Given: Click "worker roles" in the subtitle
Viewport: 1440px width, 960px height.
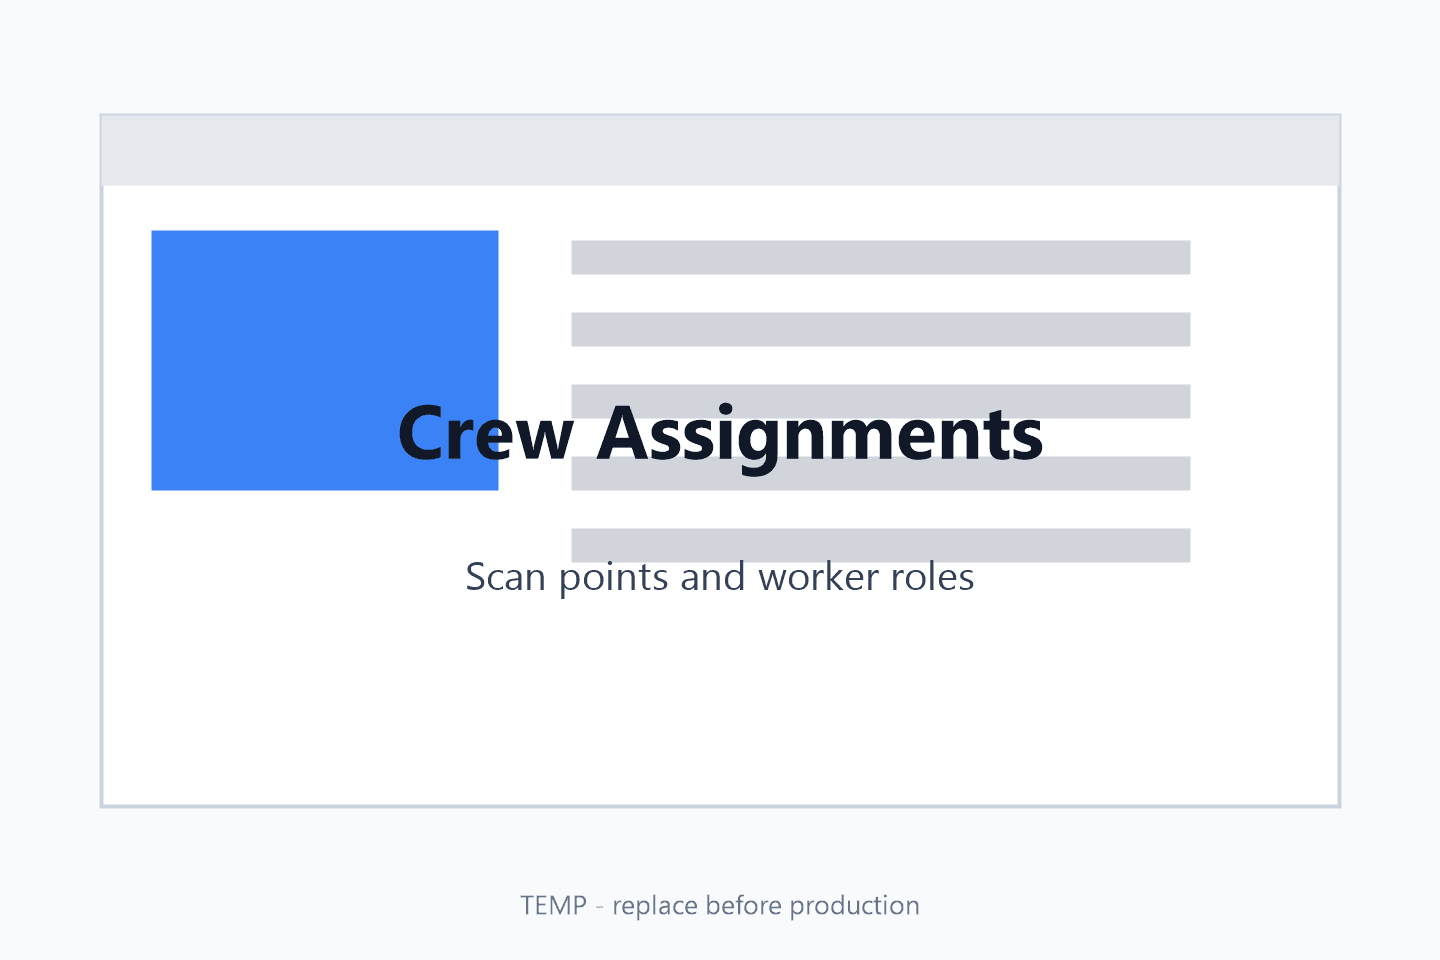Looking at the screenshot, I should click(866, 577).
